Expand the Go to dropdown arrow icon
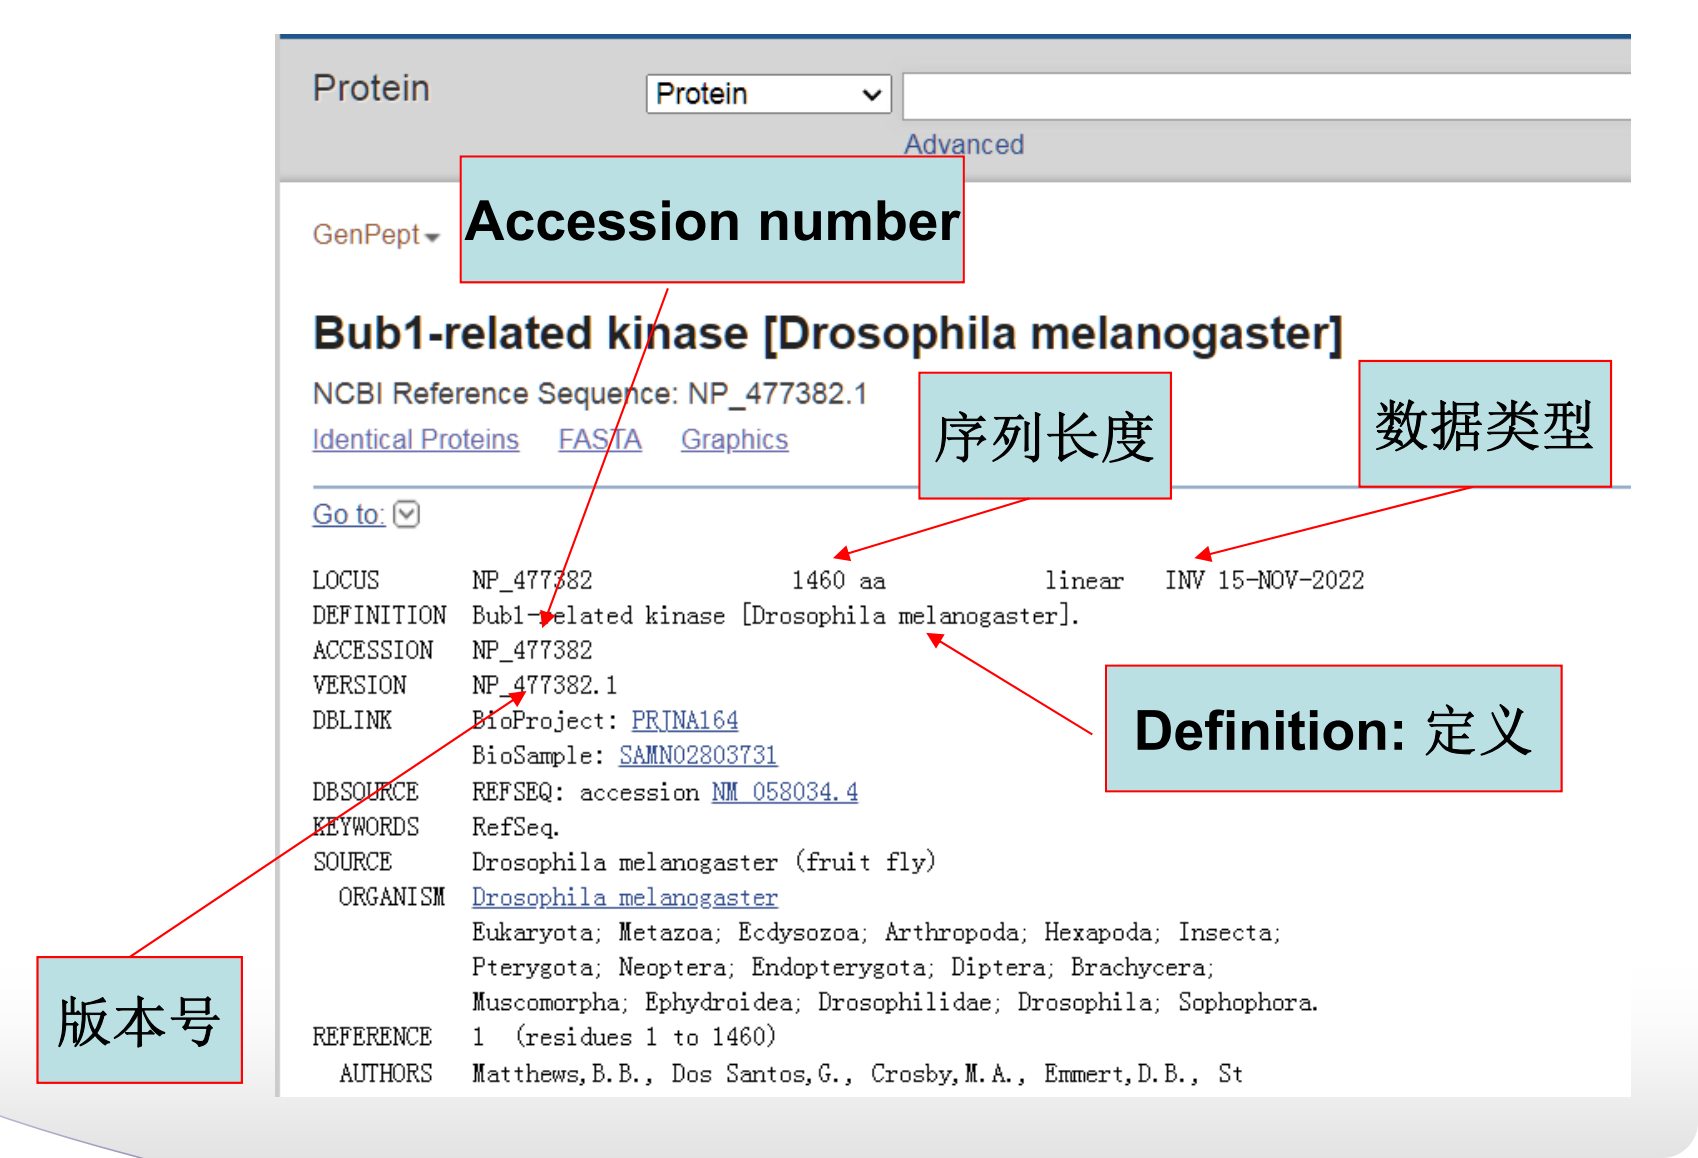This screenshot has height=1158, width=1698. 407,514
